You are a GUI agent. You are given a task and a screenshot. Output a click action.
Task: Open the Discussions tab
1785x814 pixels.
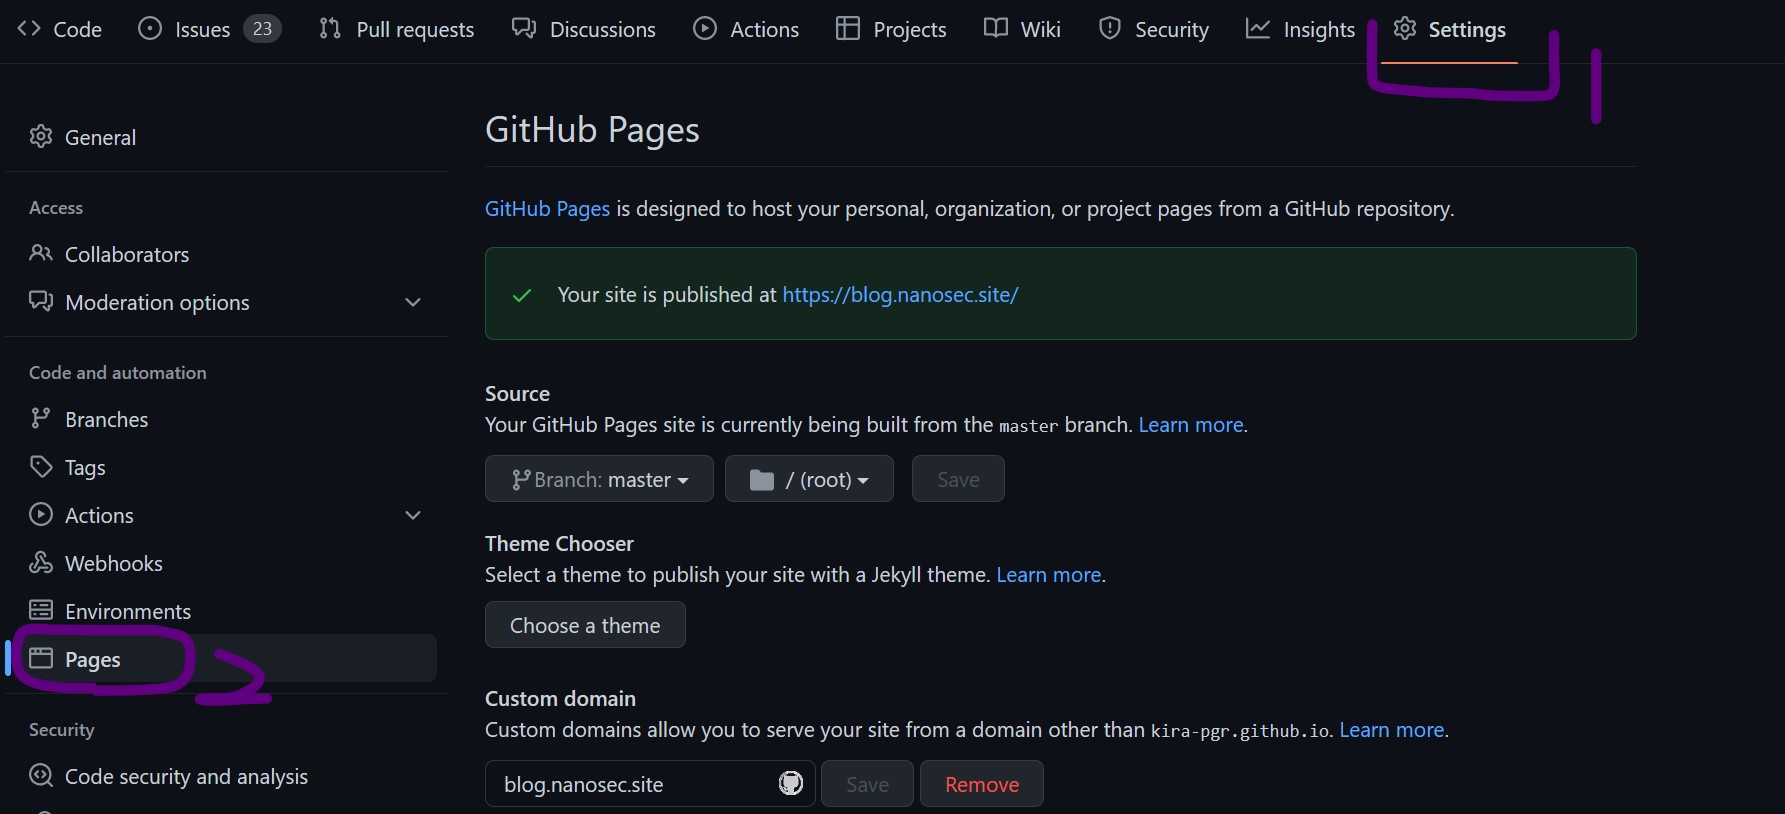tap(584, 29)
